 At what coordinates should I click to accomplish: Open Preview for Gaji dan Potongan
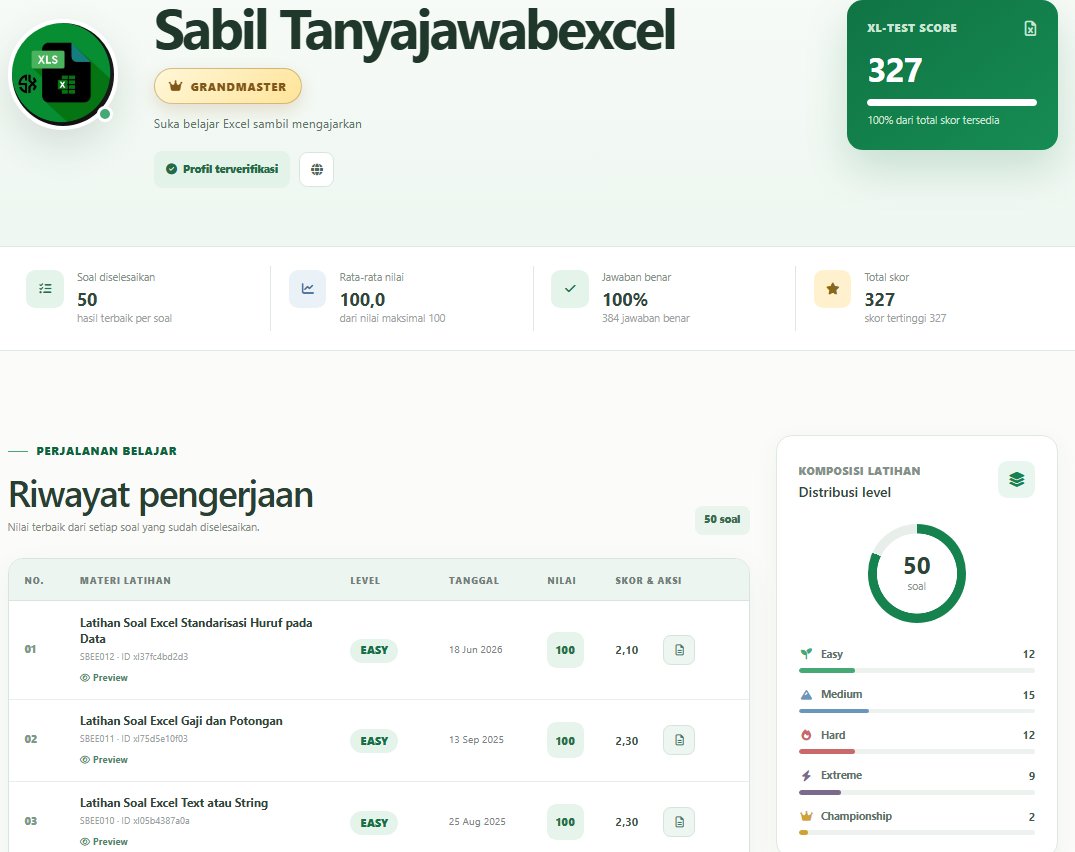point(104,759)
